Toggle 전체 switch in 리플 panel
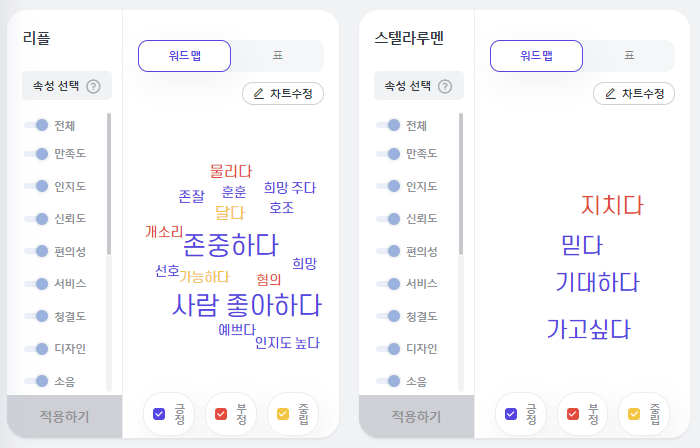Viewport: 700px width, 448px height. pos(36,125)
